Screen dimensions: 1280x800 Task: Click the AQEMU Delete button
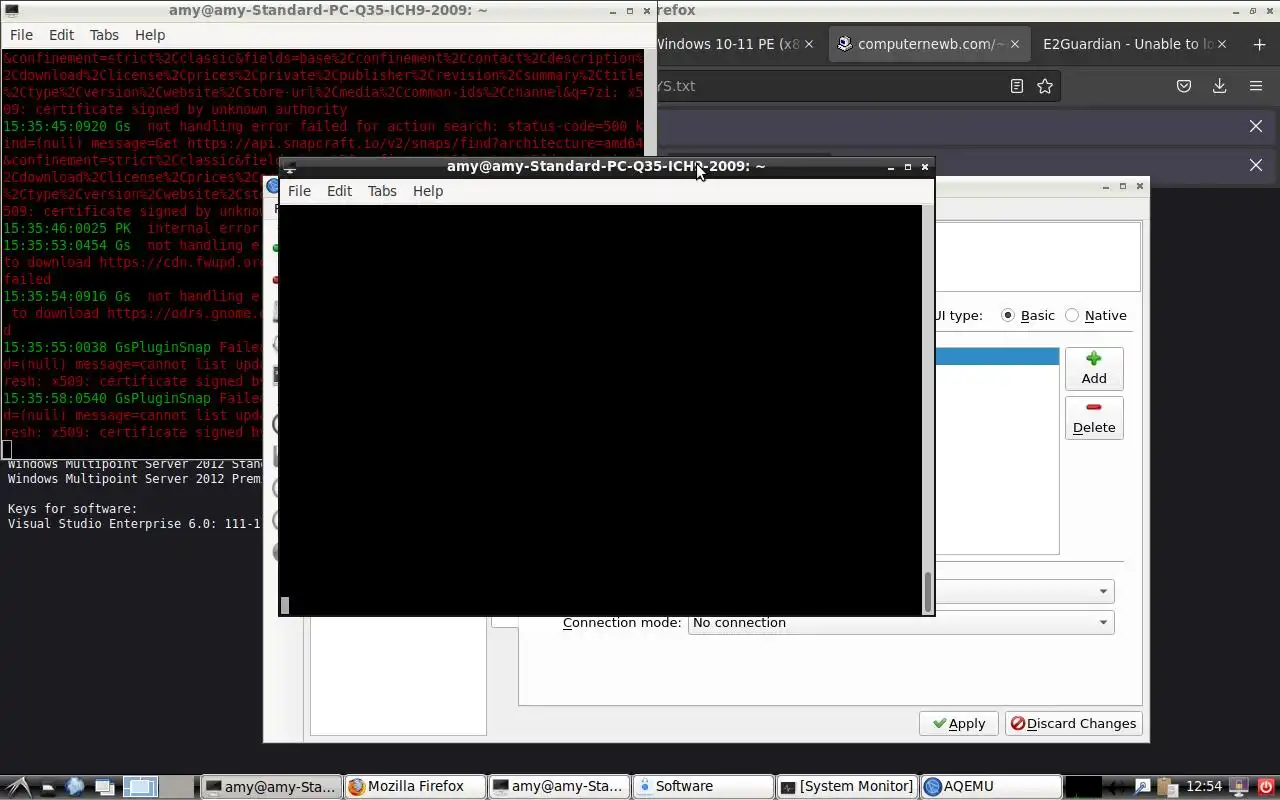pos(1094,417)
